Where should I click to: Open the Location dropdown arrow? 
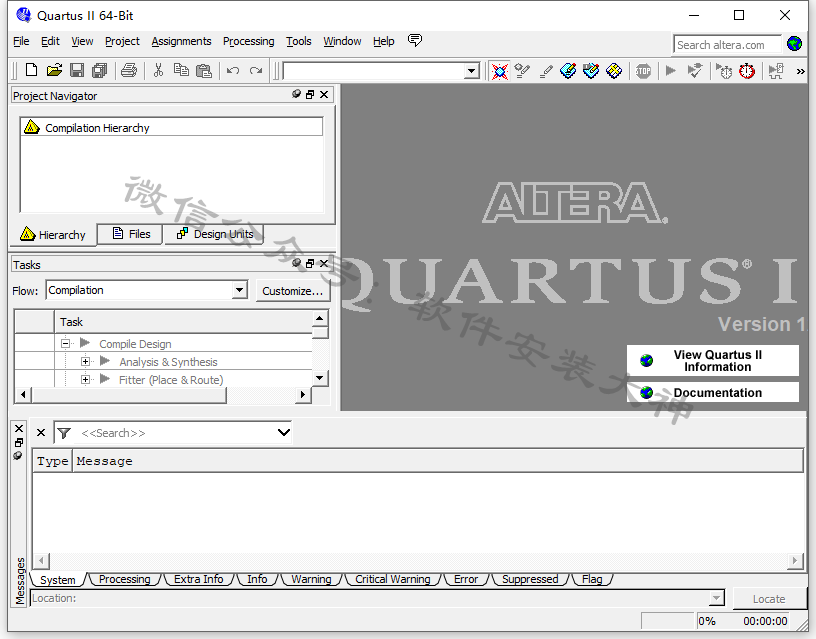tap(717, 598)
